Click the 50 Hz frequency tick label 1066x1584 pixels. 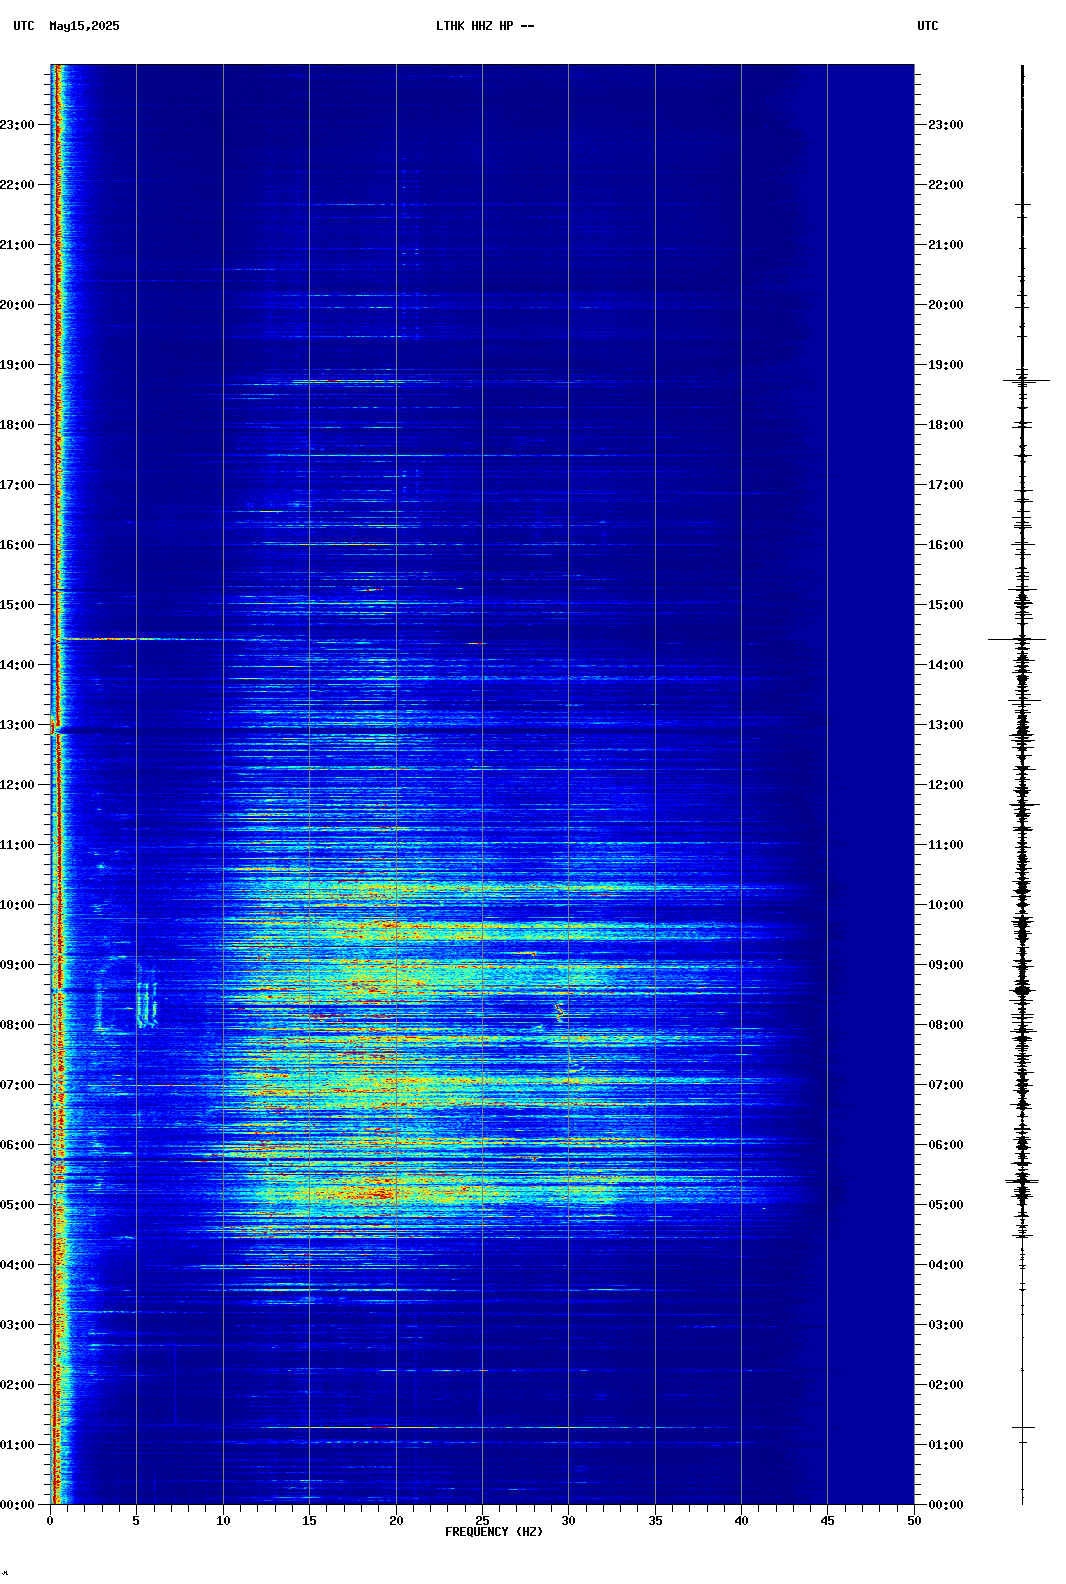[x=914, y=1521]
